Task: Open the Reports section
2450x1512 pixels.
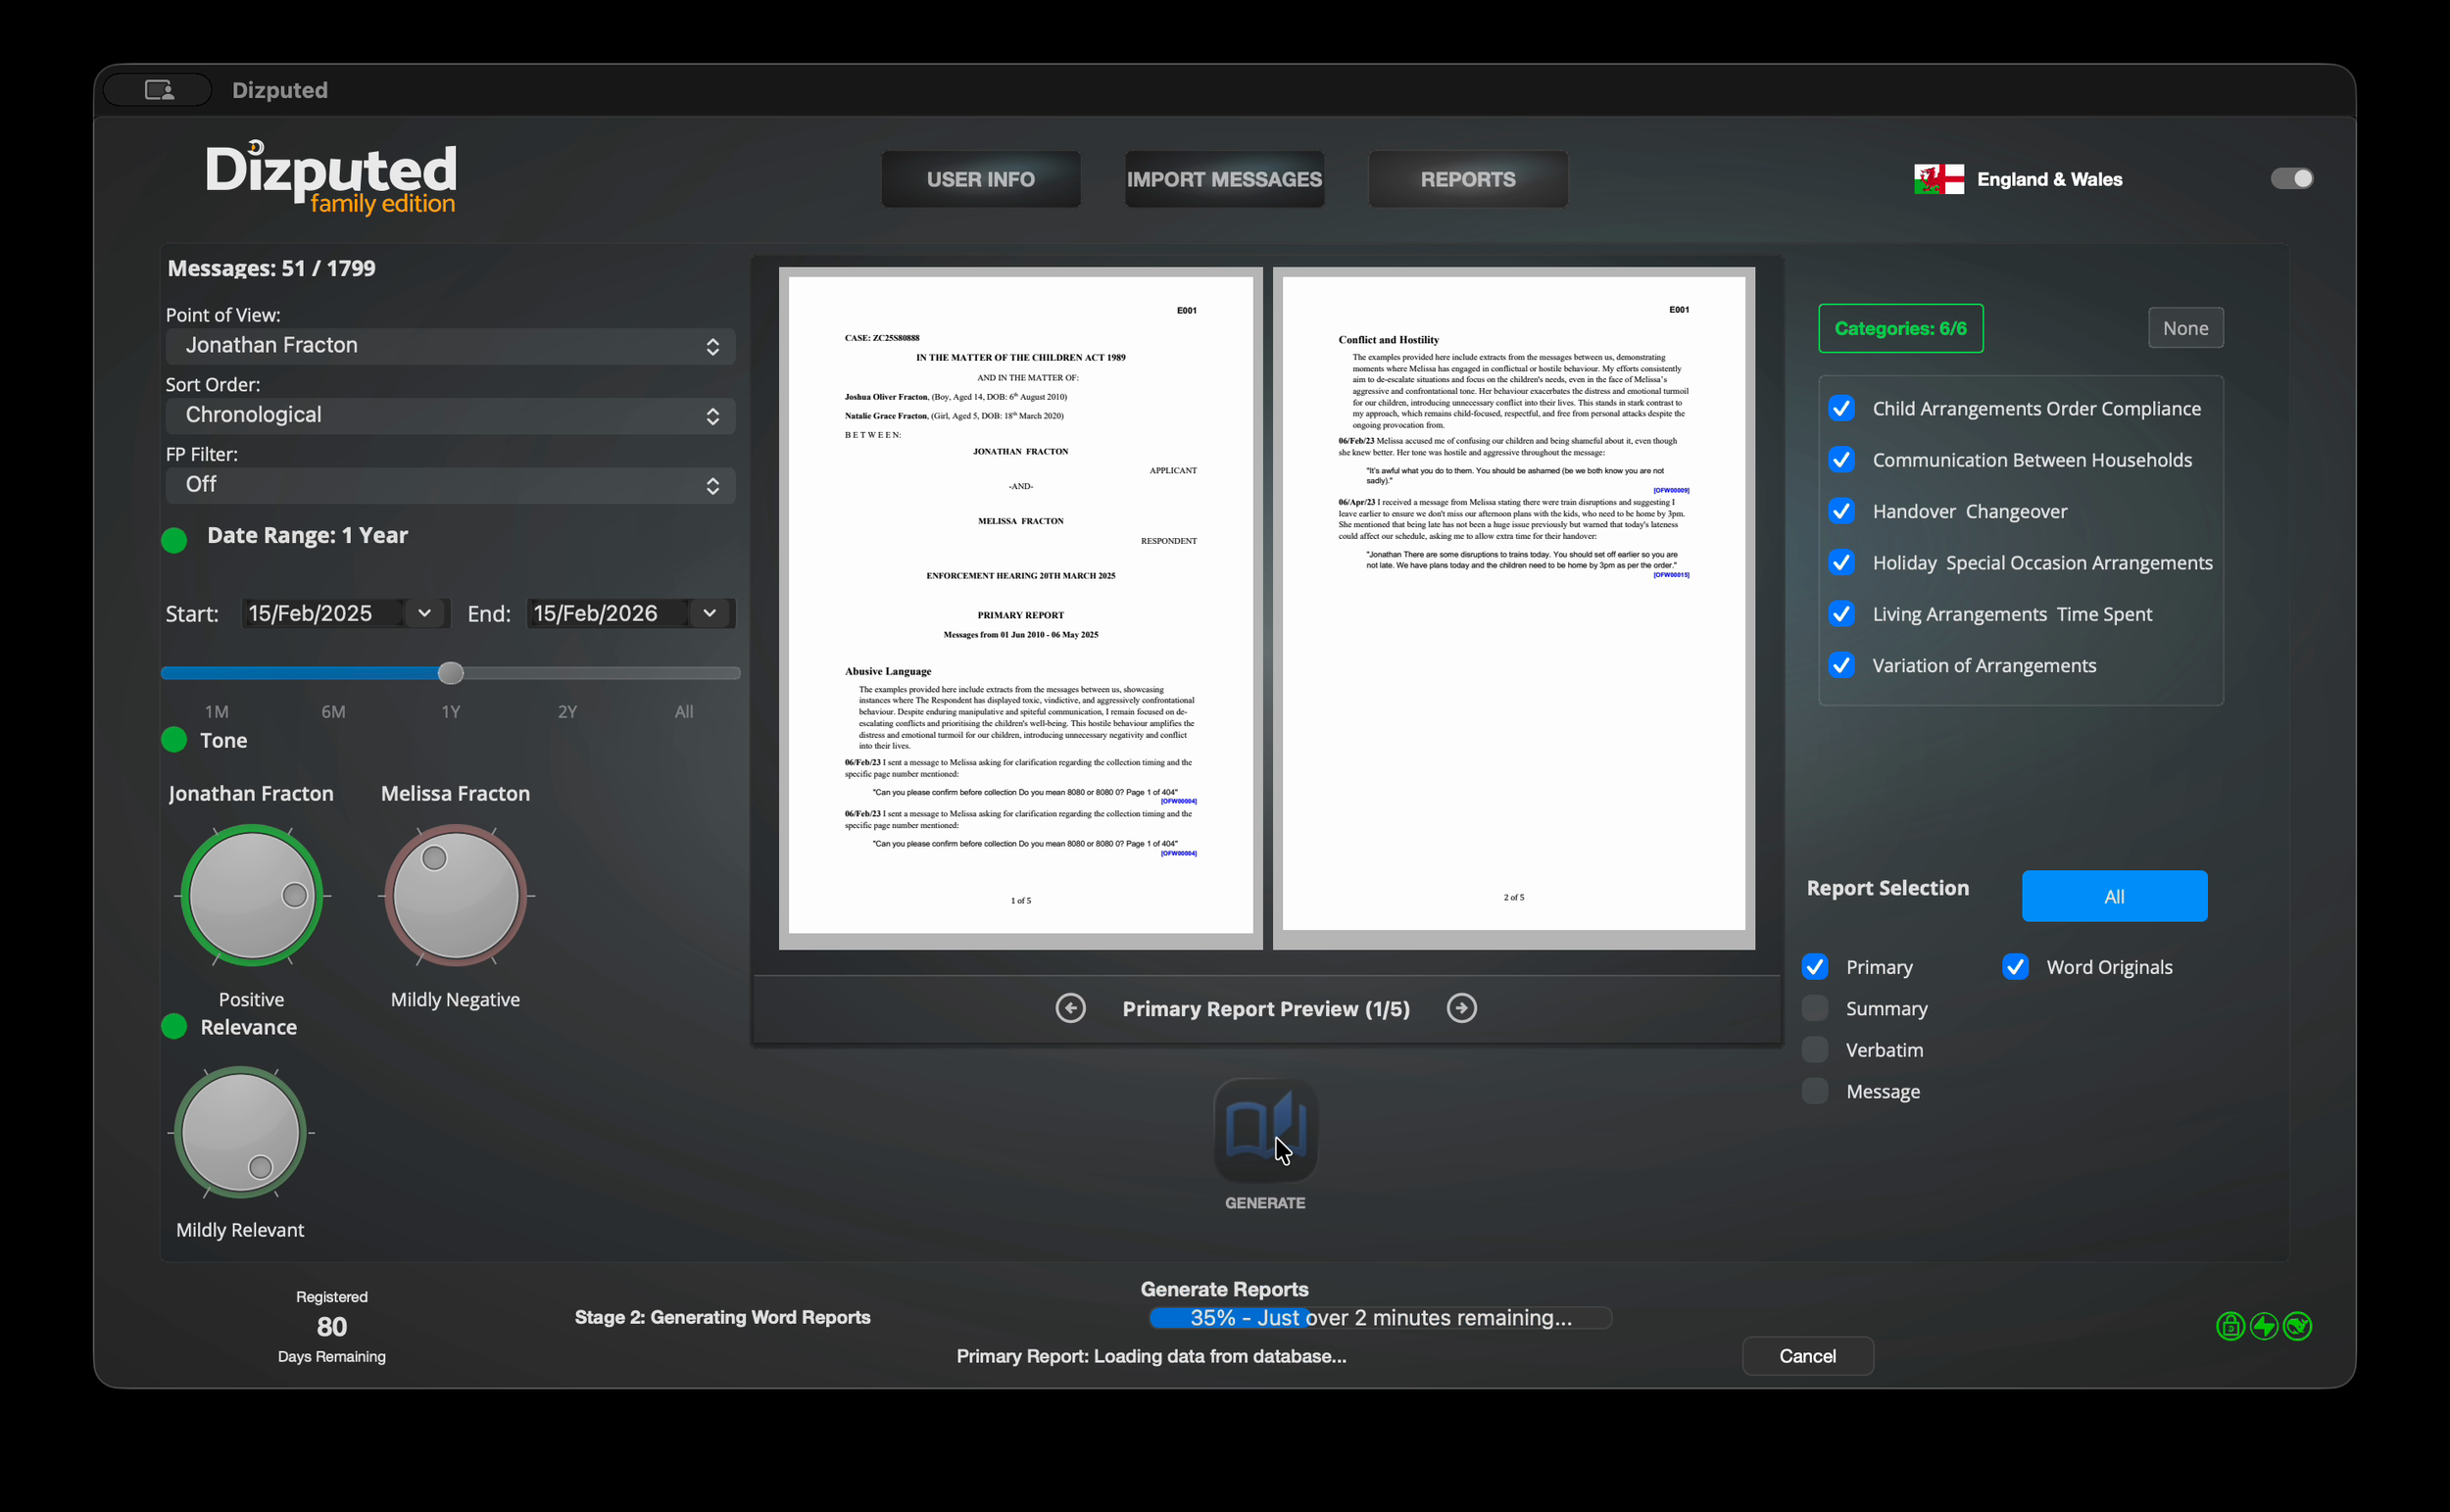Action: click(1467, 179)
